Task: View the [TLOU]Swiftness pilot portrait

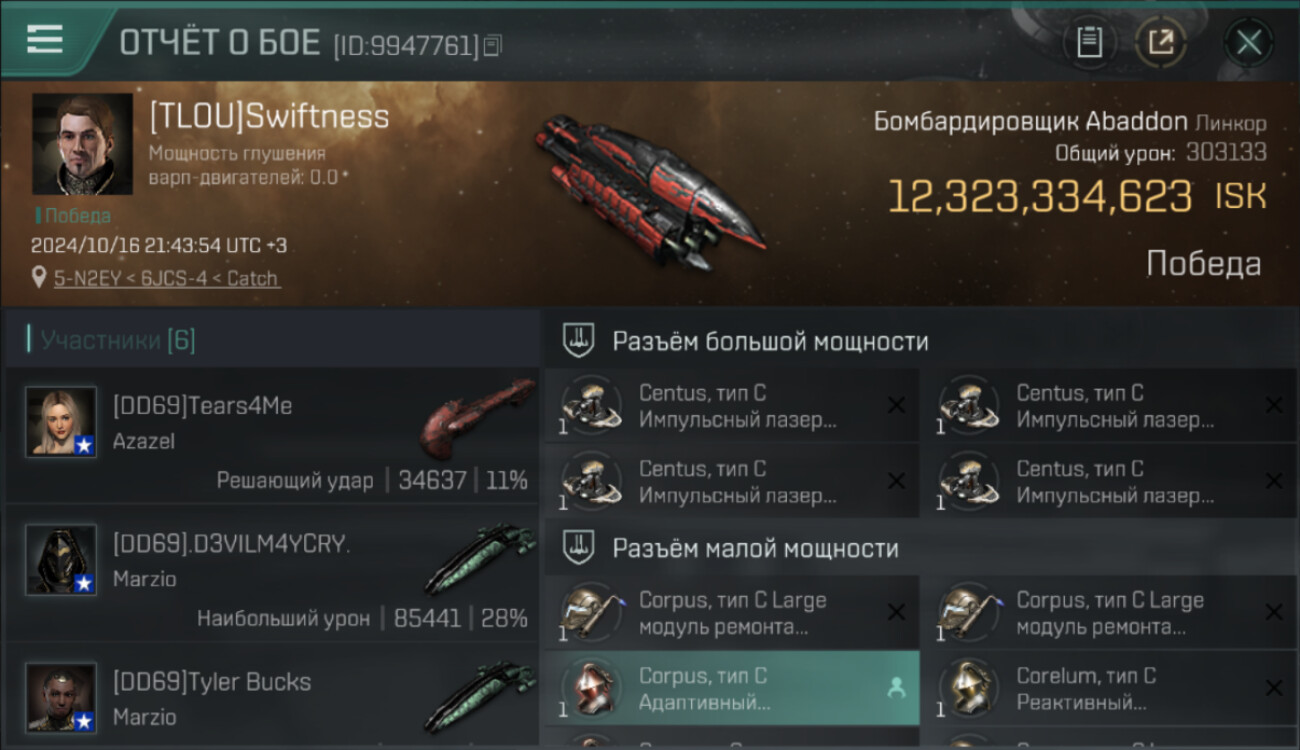Action: [82, 144]
